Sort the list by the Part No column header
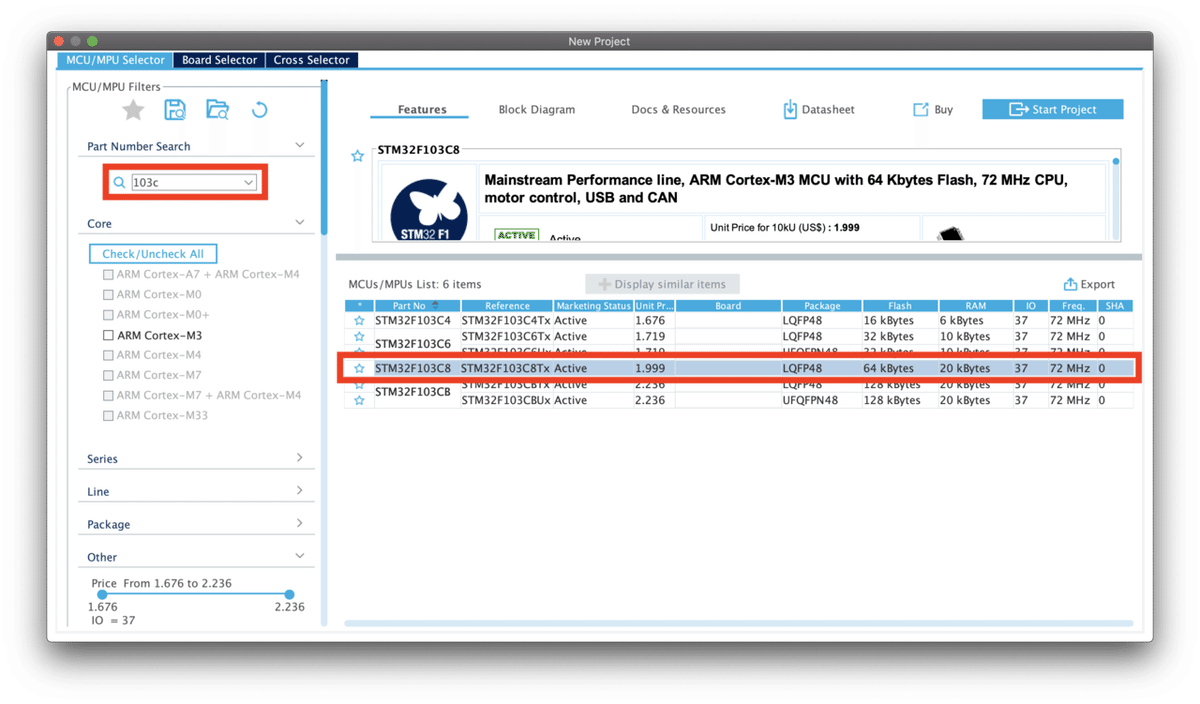 pos(417,306)
